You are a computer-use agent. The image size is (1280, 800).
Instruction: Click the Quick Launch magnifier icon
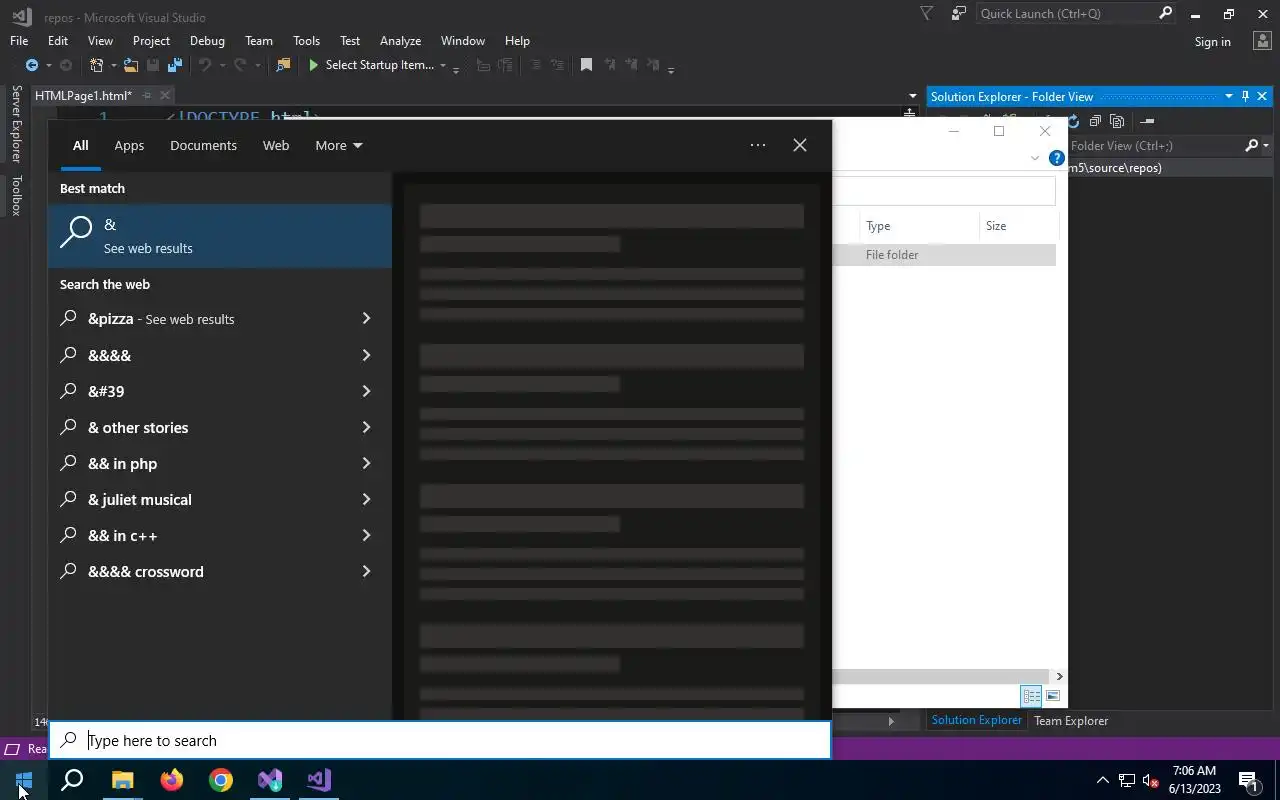coord(1165,14)
